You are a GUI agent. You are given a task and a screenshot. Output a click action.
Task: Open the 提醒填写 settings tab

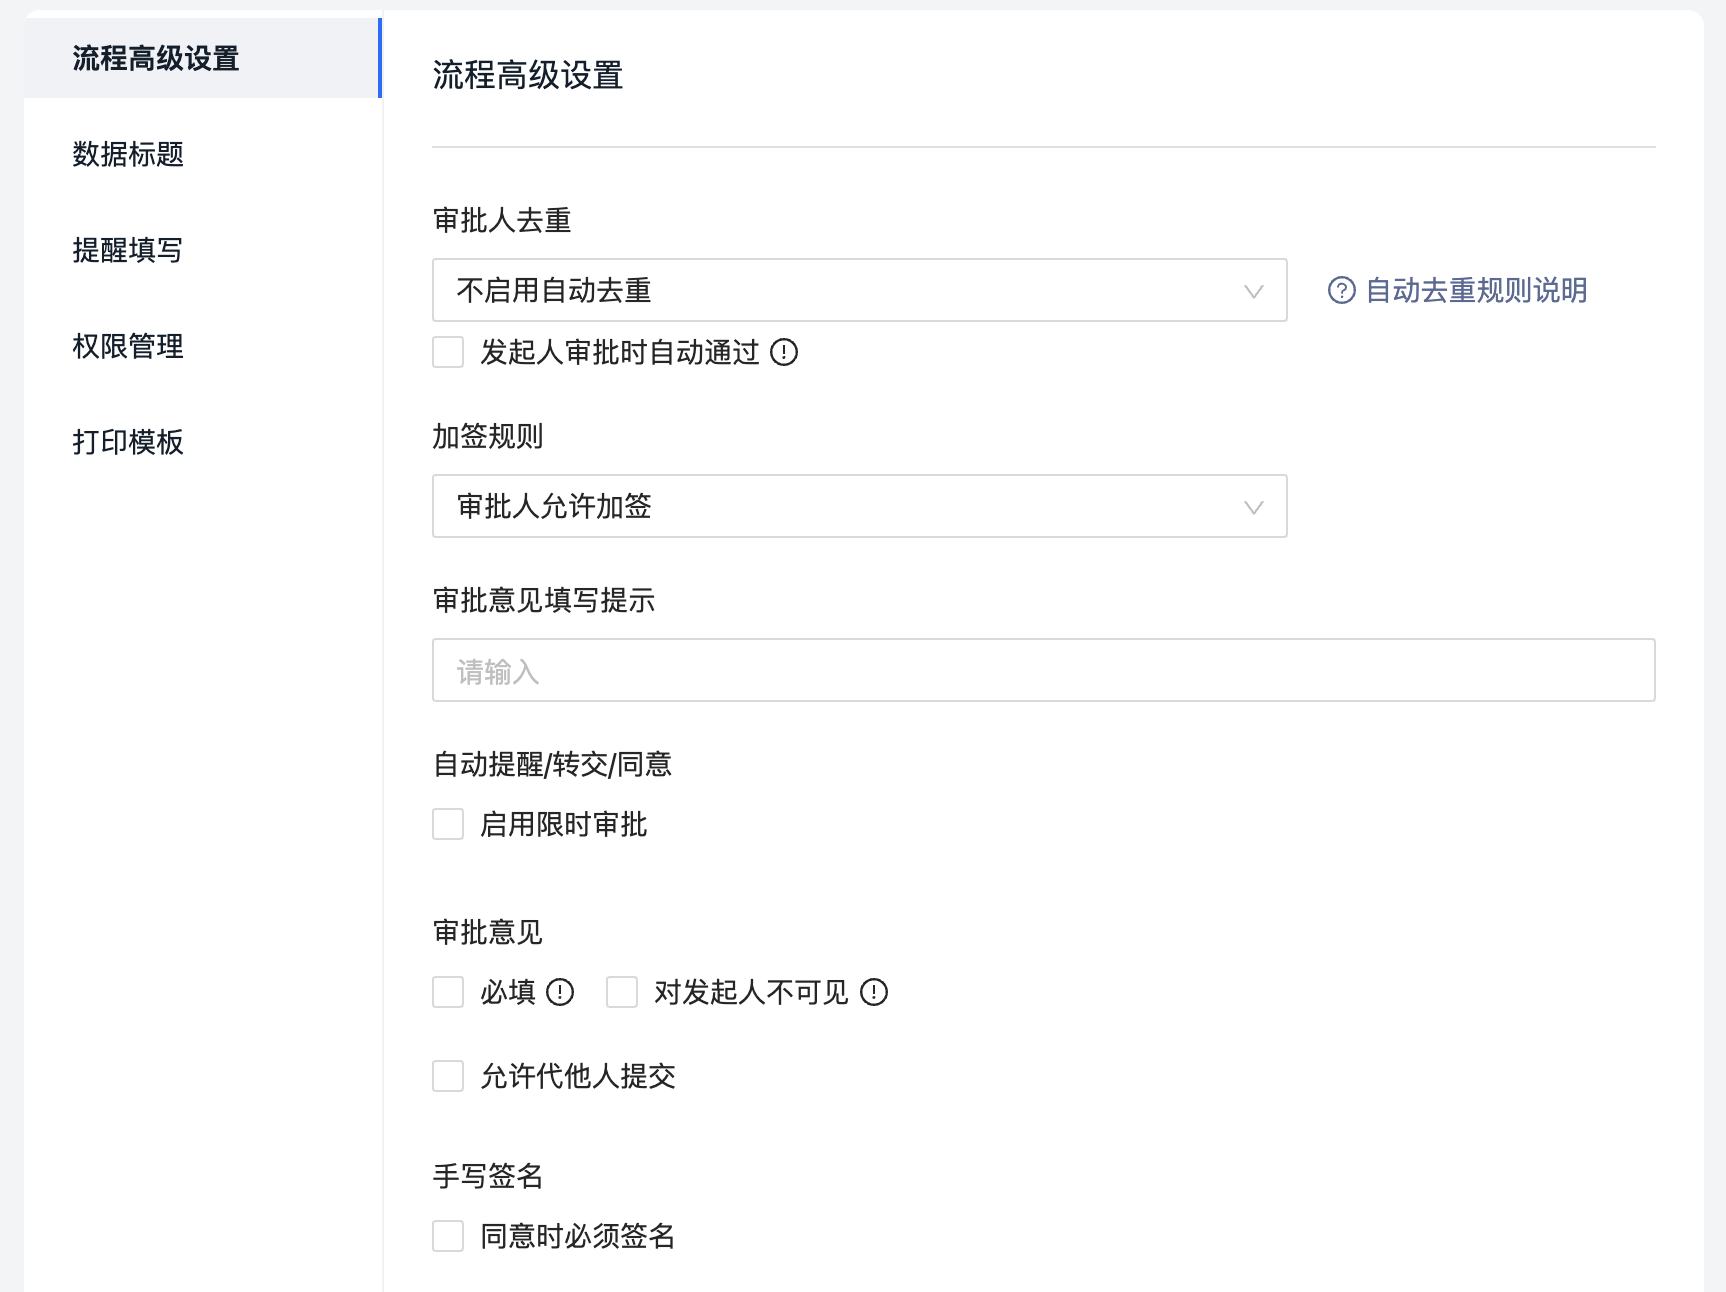[x=128, y=251]
